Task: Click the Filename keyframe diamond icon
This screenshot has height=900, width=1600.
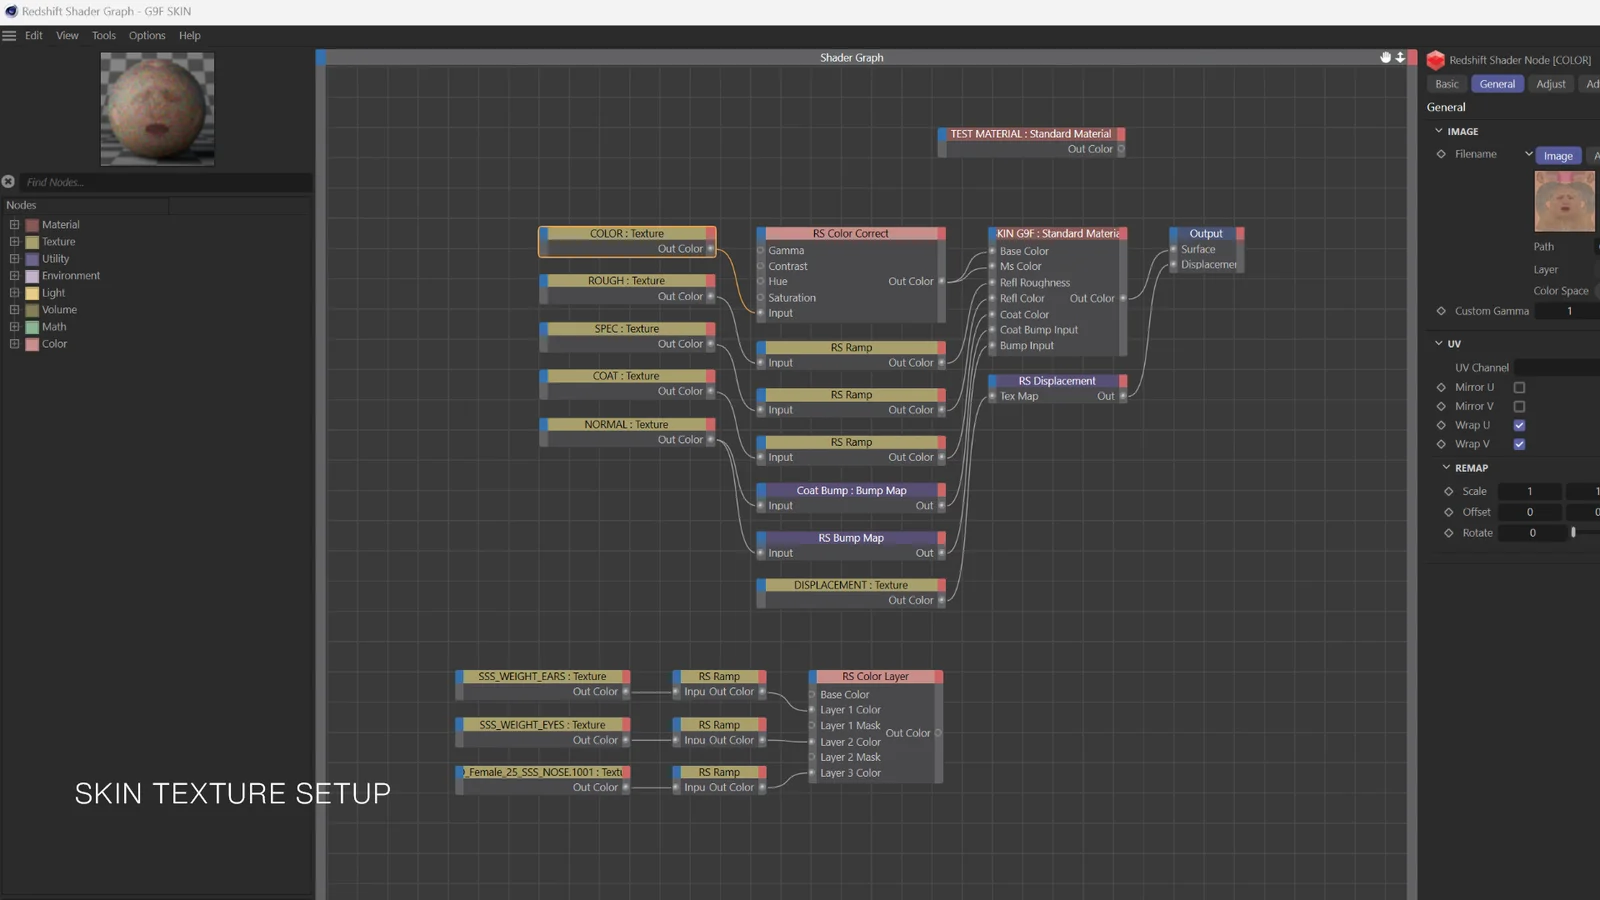Action: tap(1441, 154)
